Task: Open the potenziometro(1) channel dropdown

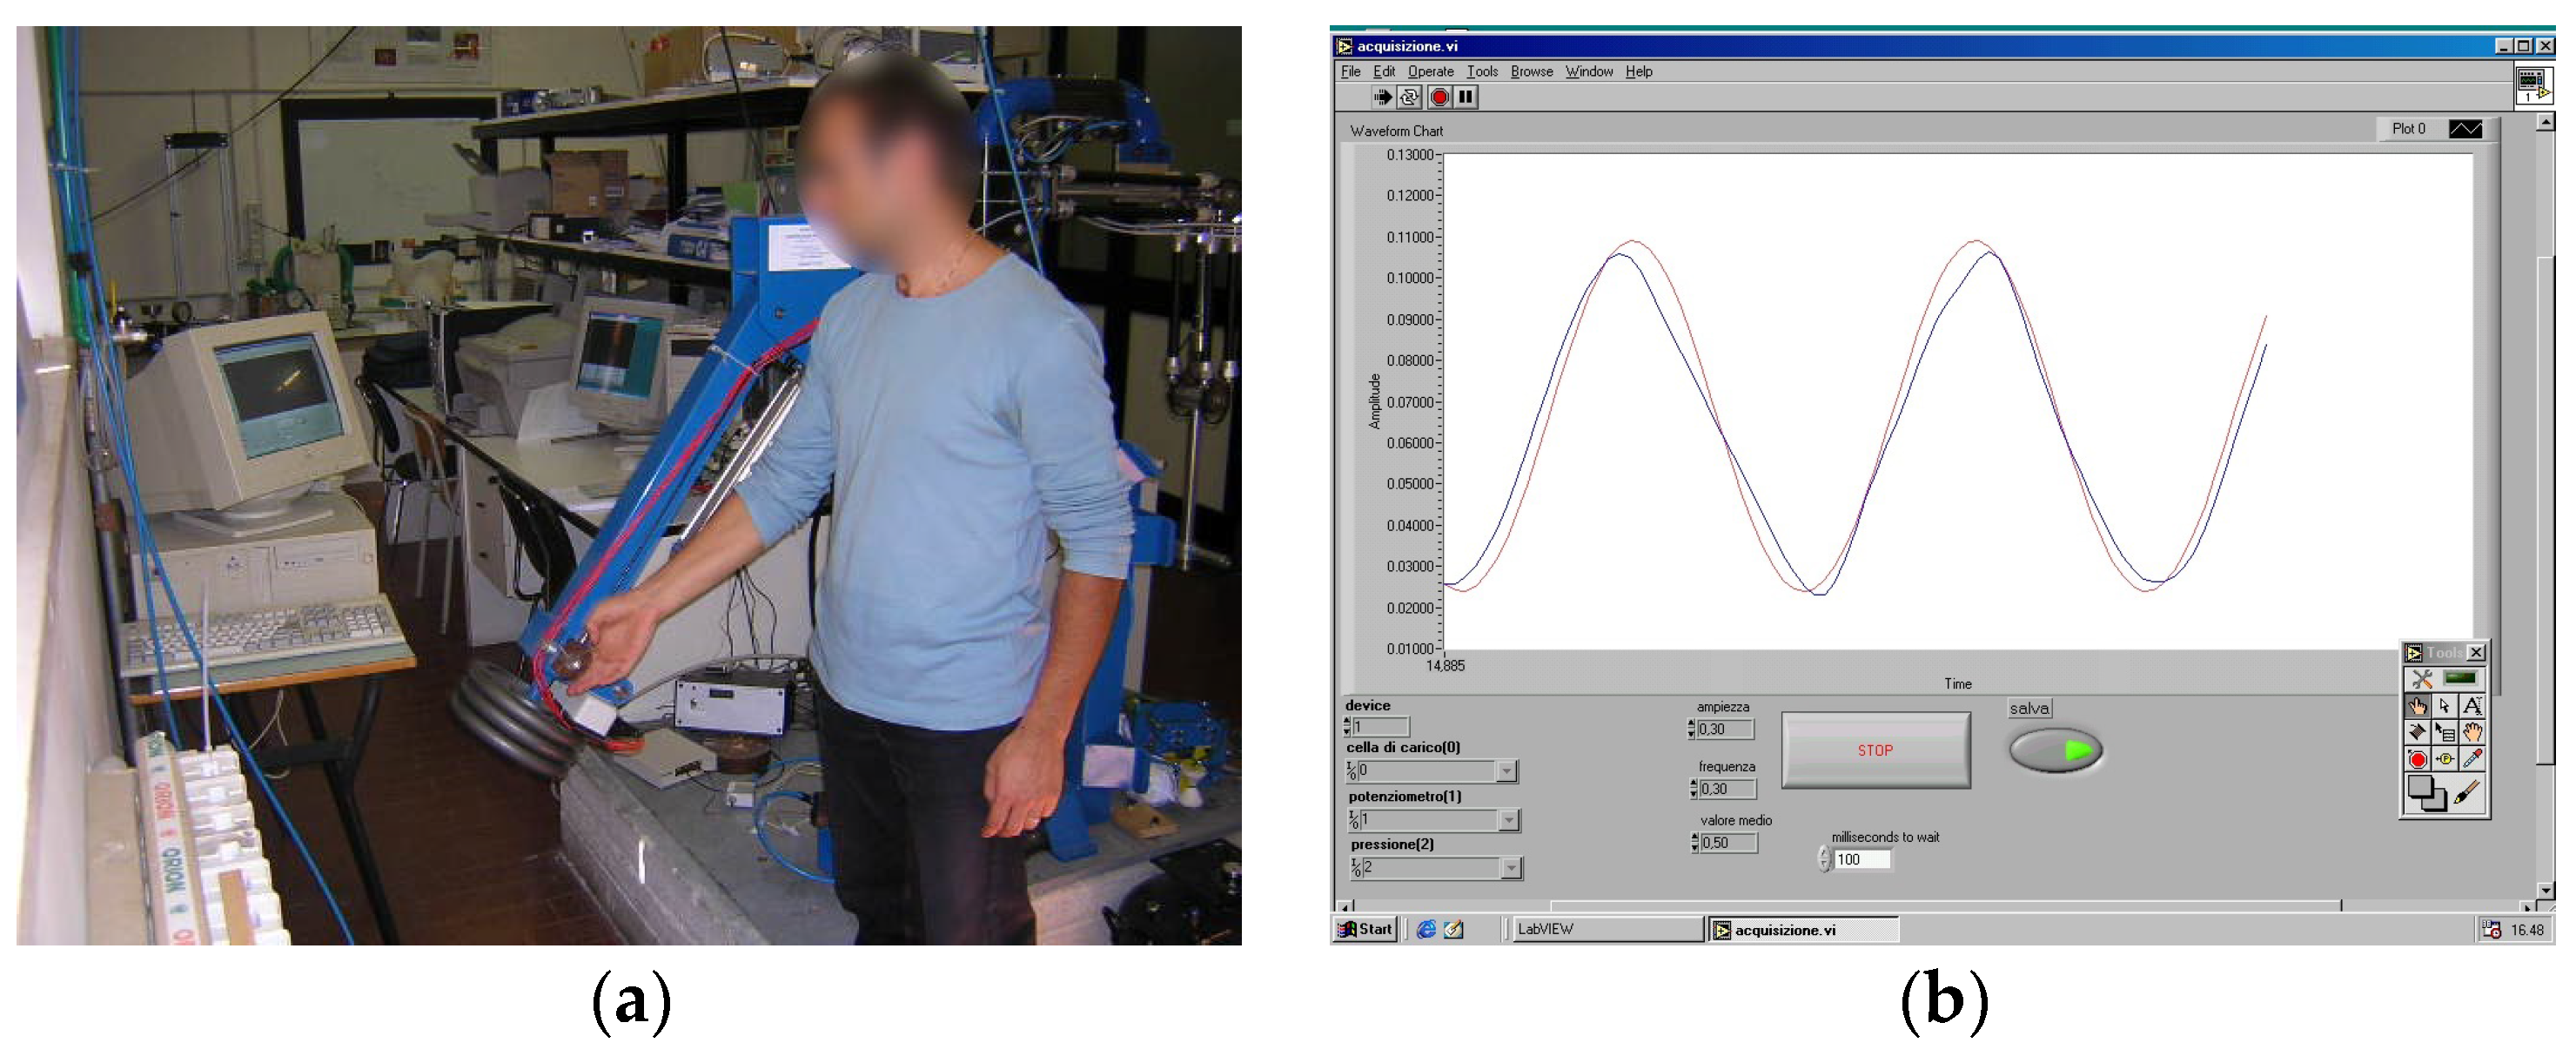Action: pyautogui.click(x=1509, y=820)
